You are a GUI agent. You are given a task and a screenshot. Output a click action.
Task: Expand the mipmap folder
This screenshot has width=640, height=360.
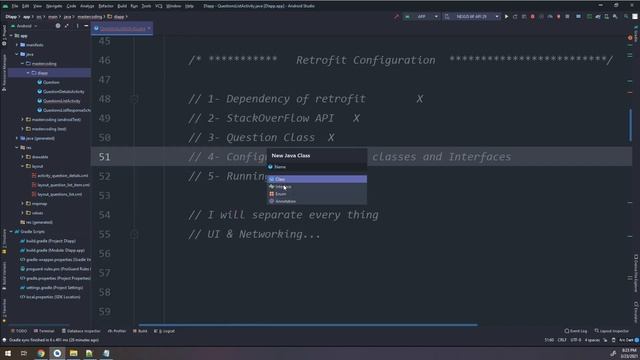[22, 204]
